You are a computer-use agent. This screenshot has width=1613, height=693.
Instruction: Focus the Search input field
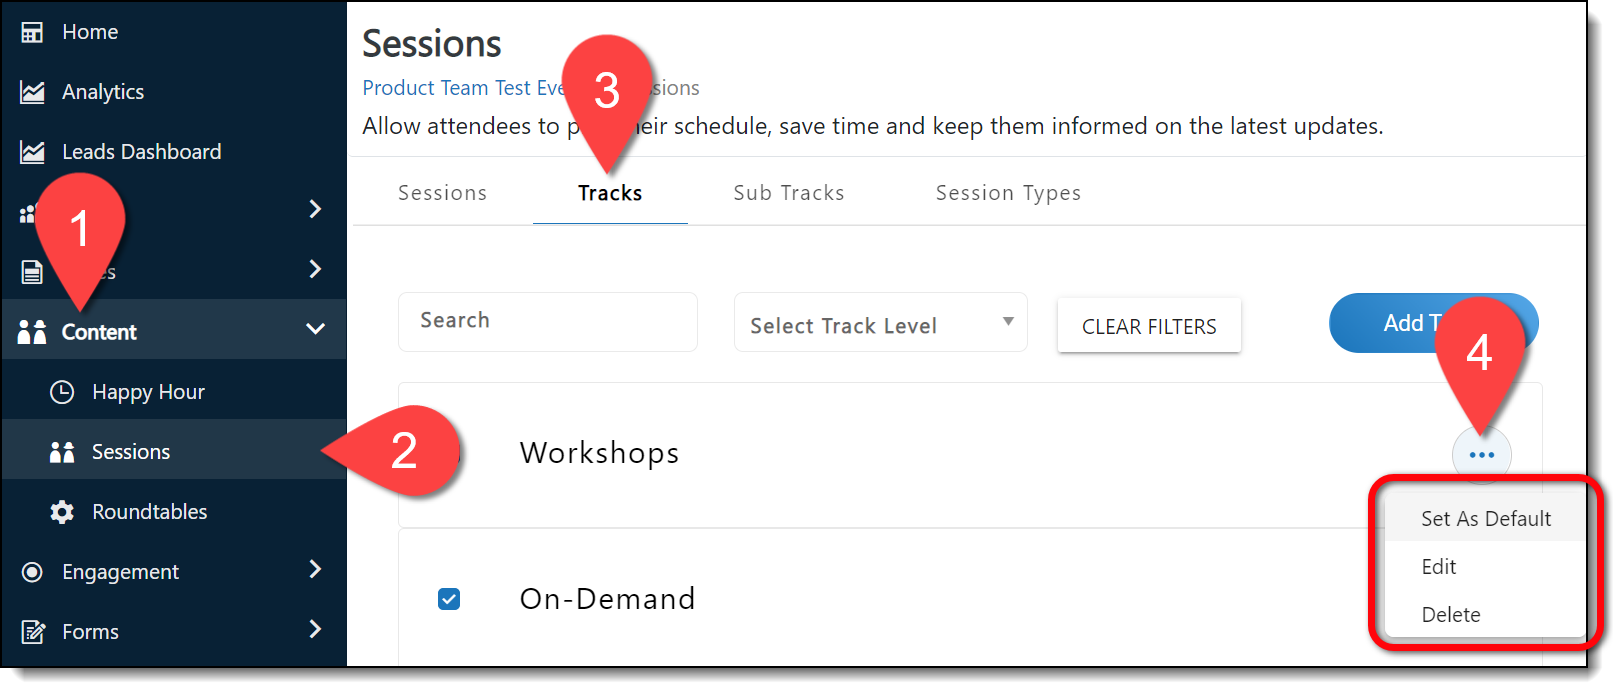[x=548, y=321]
